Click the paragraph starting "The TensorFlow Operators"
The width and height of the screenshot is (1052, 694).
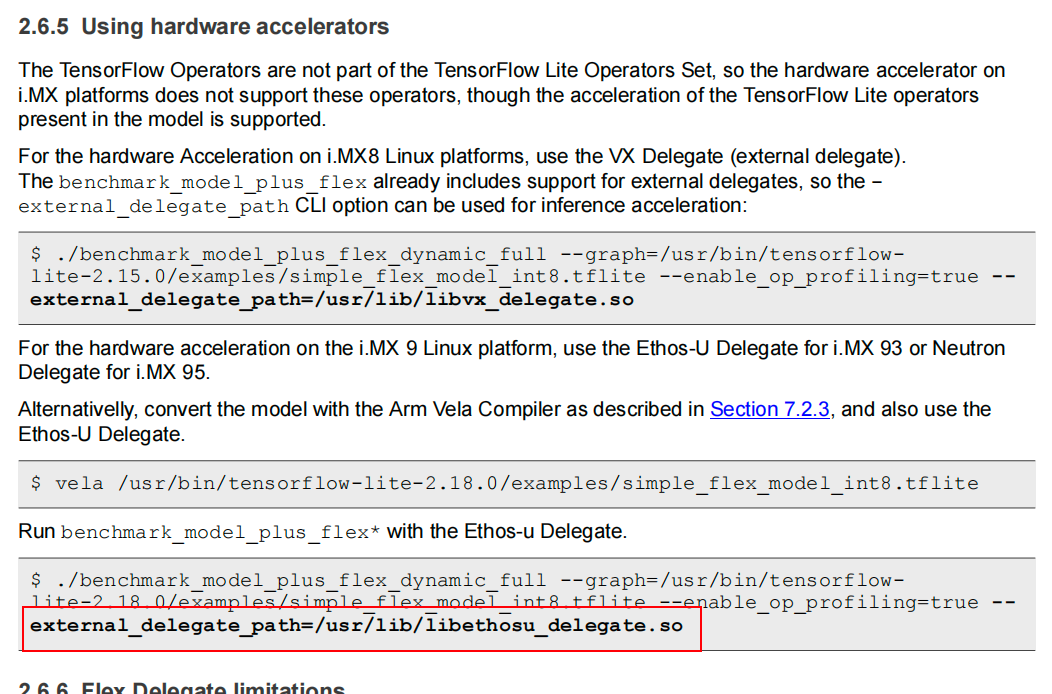pos(511,95)
